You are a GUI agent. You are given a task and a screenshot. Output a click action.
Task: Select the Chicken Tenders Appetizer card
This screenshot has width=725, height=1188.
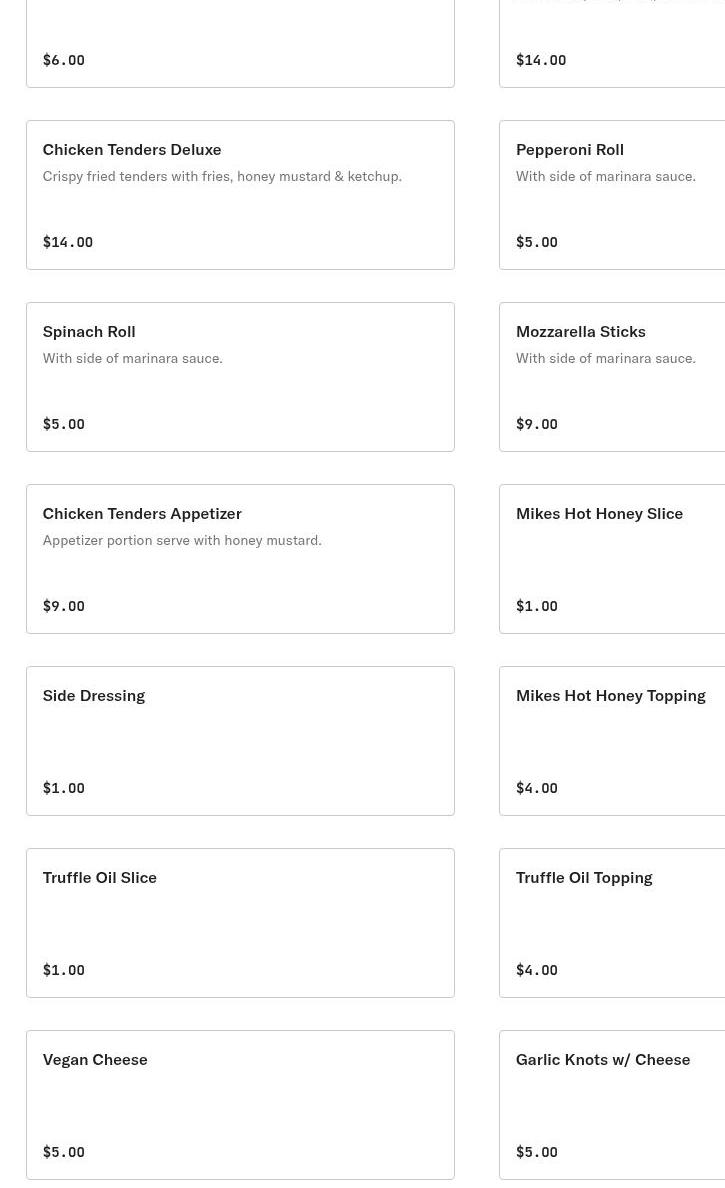[x=240, y=558]
